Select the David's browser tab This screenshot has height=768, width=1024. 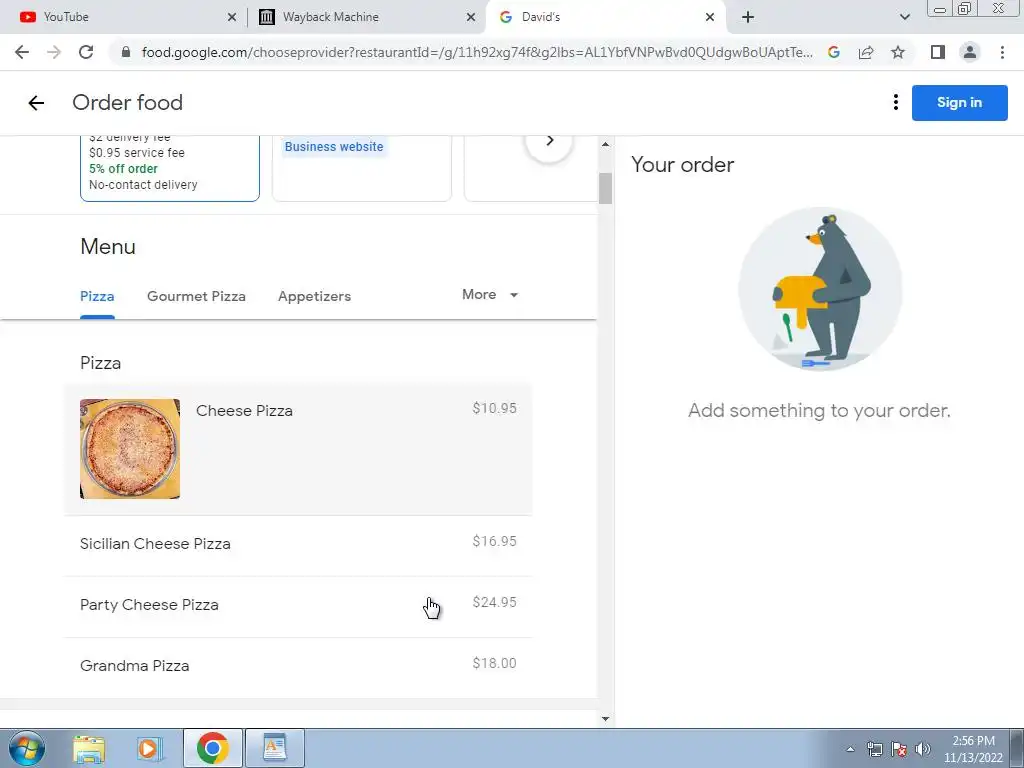606,17
